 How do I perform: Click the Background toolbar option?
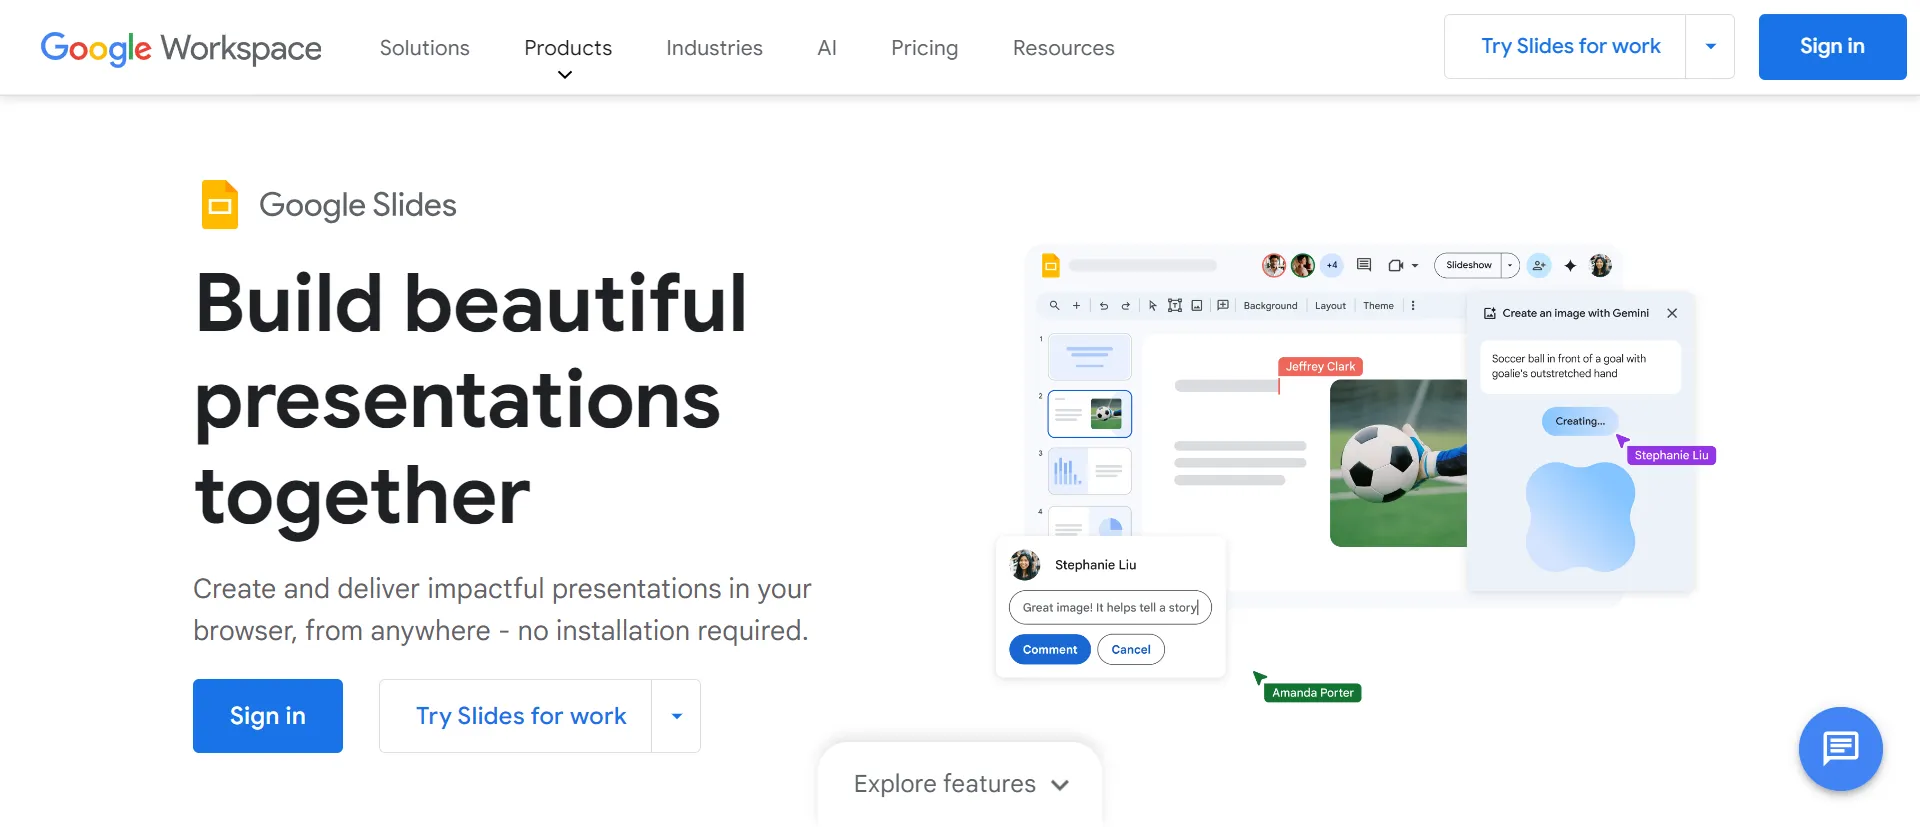tap(1270, 306)
